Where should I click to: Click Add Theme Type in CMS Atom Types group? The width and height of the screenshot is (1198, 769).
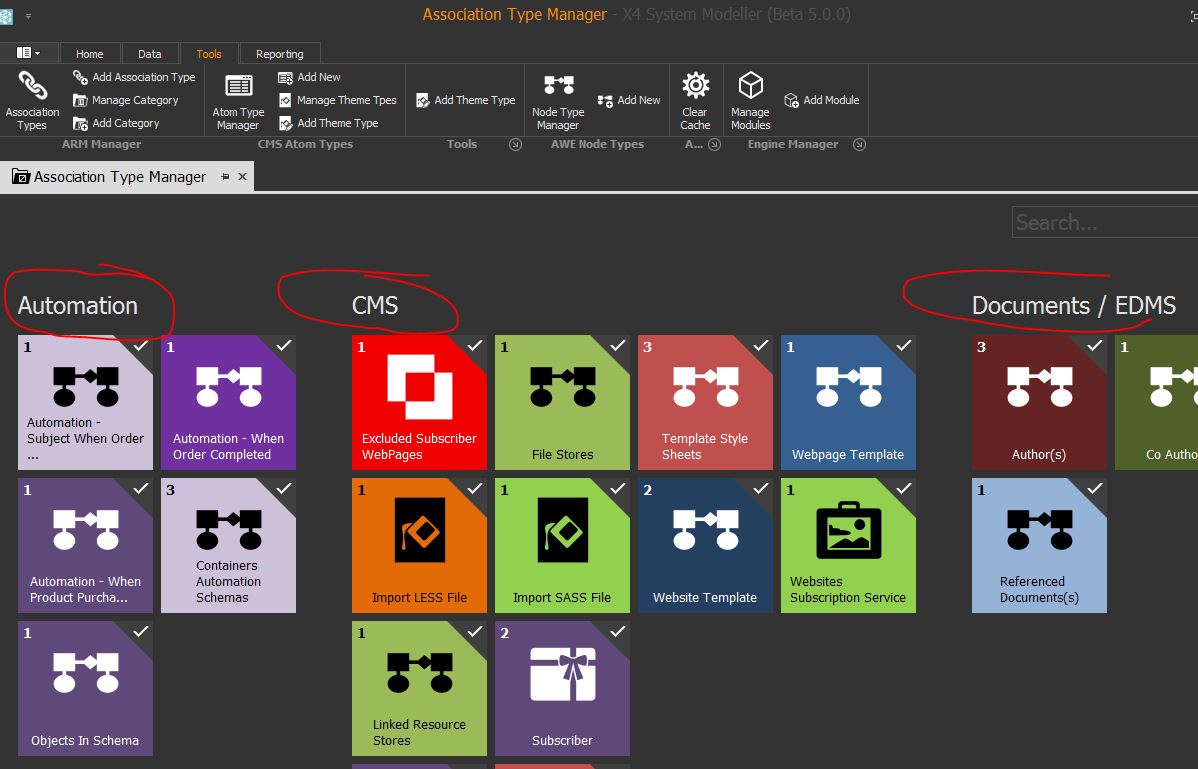click(328, 123)
